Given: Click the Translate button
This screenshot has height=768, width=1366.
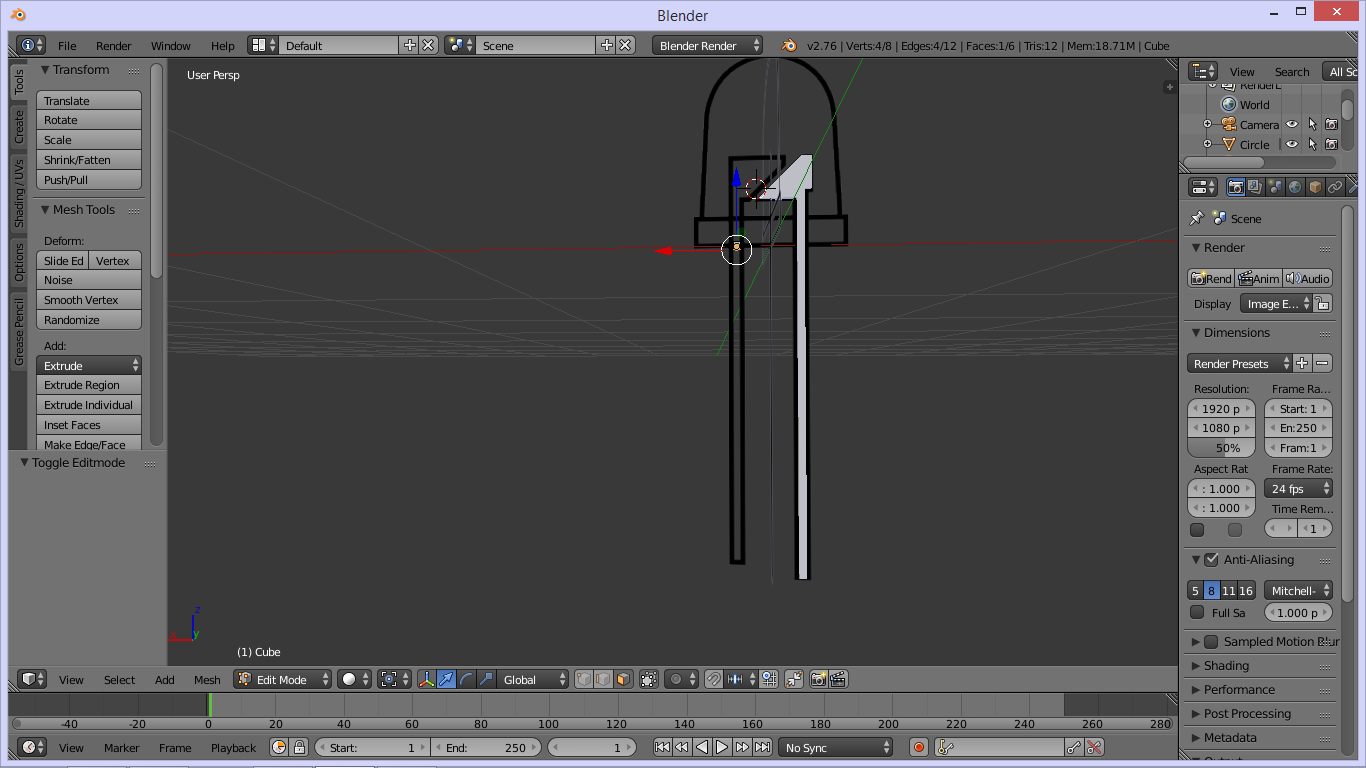Looking at the screenshot, I should tap(89, 100).
